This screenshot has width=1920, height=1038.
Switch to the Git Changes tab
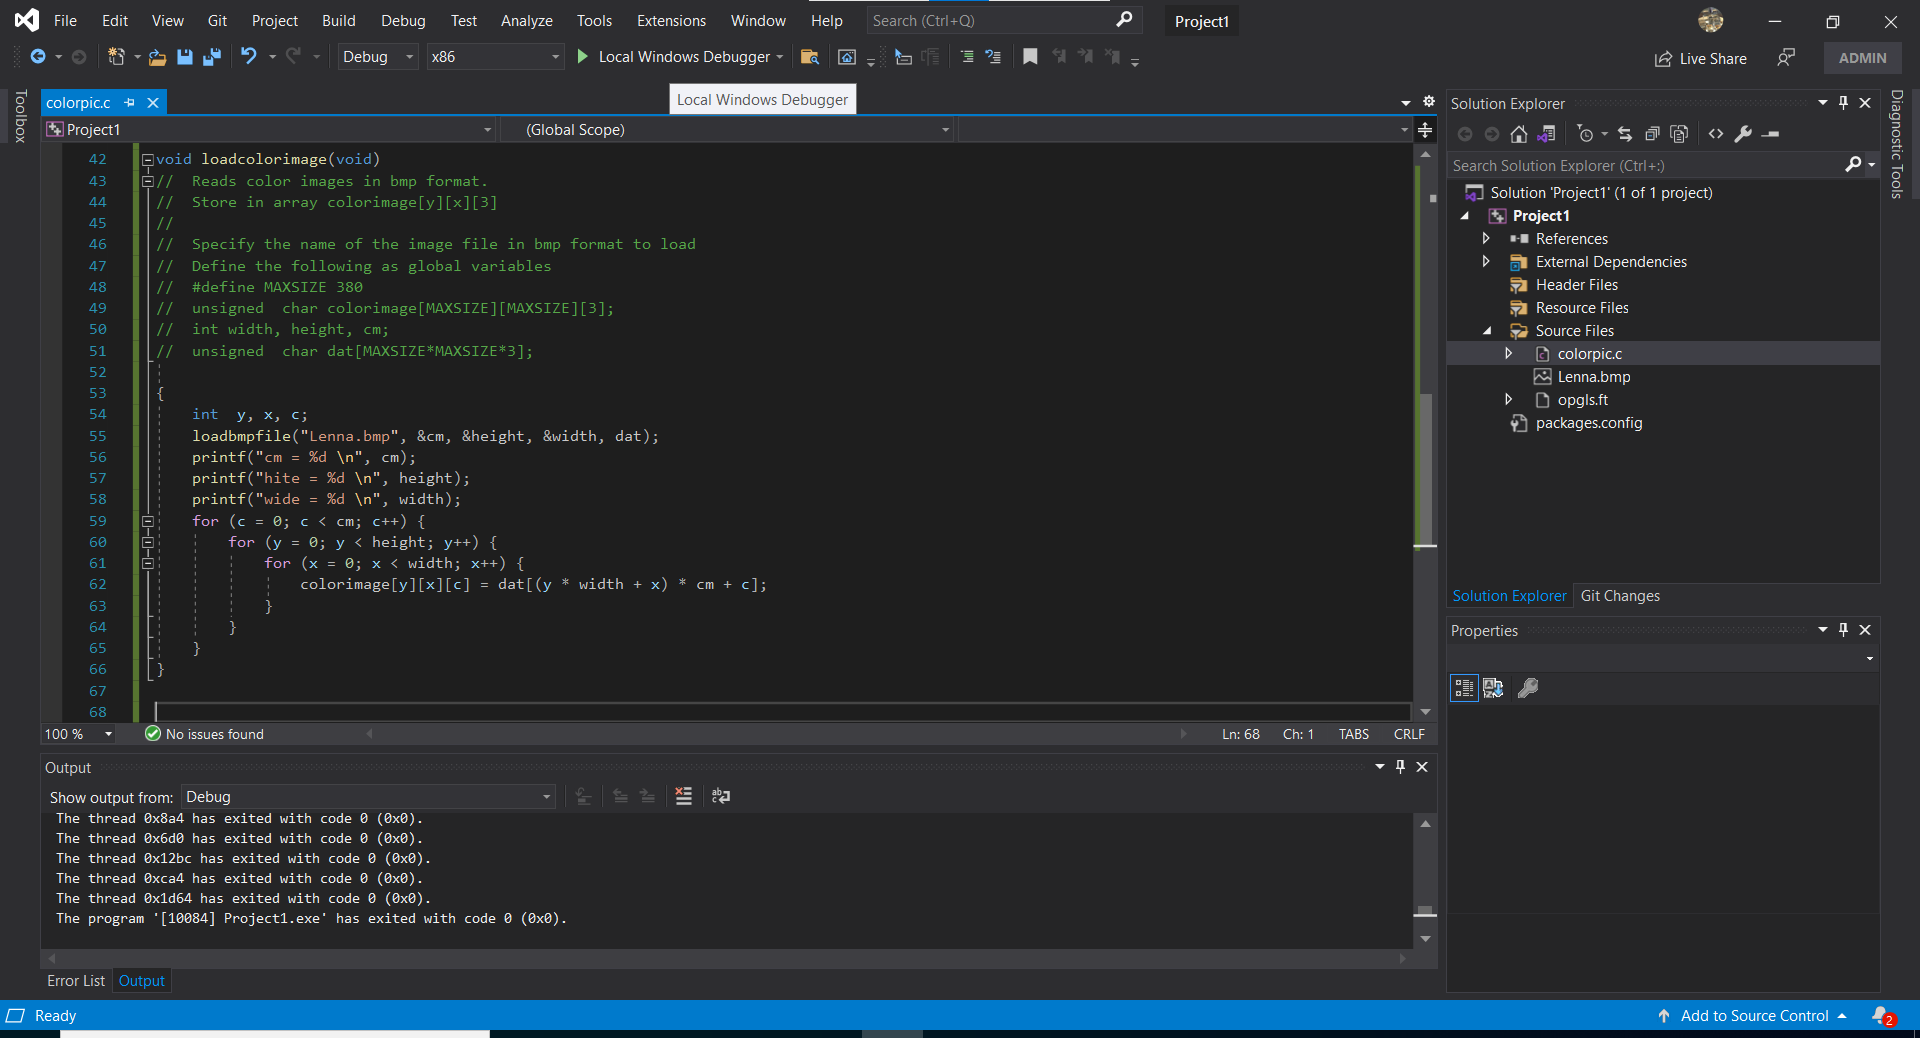[x=1620, y=596]
